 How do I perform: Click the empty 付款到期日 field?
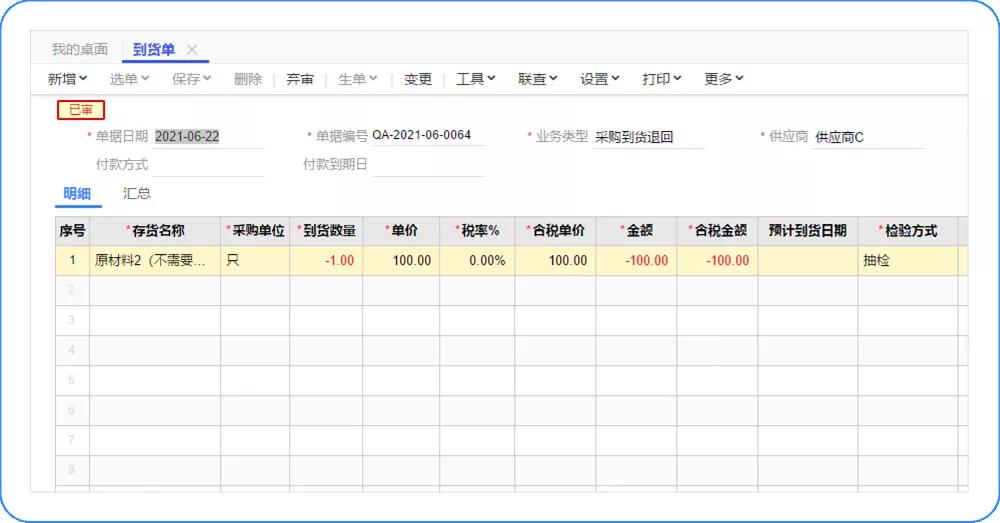coord(428,165)
